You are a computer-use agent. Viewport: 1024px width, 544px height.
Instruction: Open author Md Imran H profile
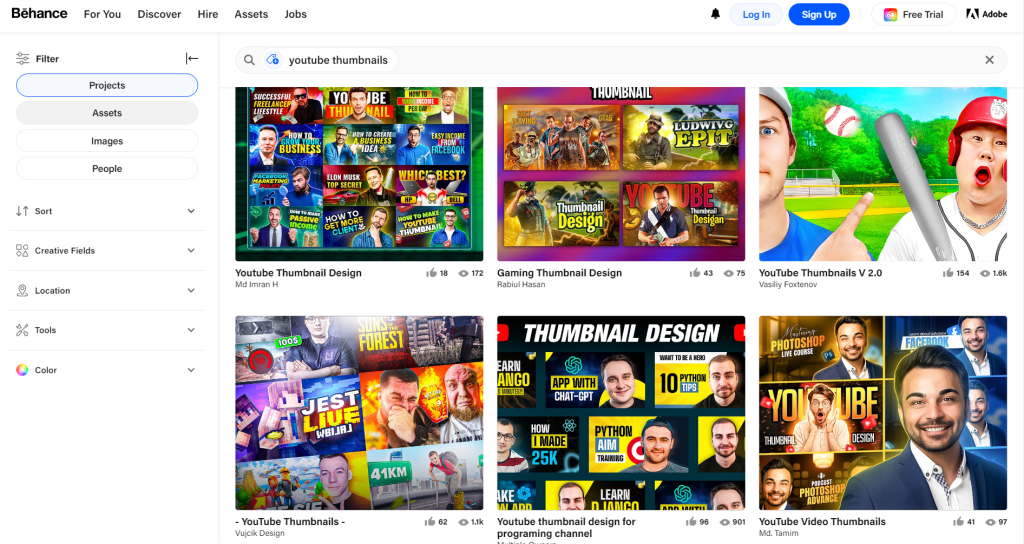pyautogui.click(x=257, y=285)
